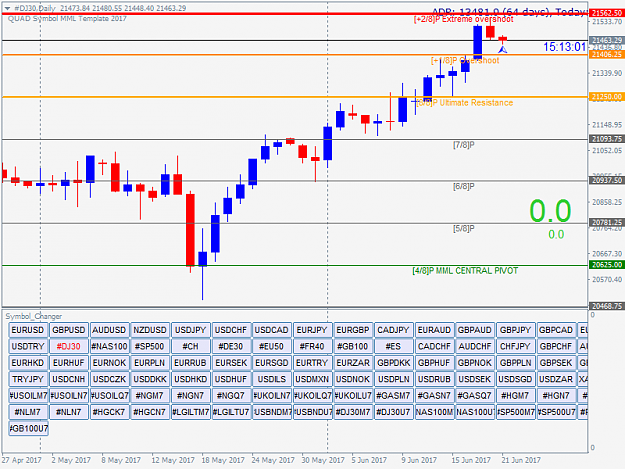The image size is (625, 469).
Task: Select the 21406.25 orange price label
Action: click(607, 55)
